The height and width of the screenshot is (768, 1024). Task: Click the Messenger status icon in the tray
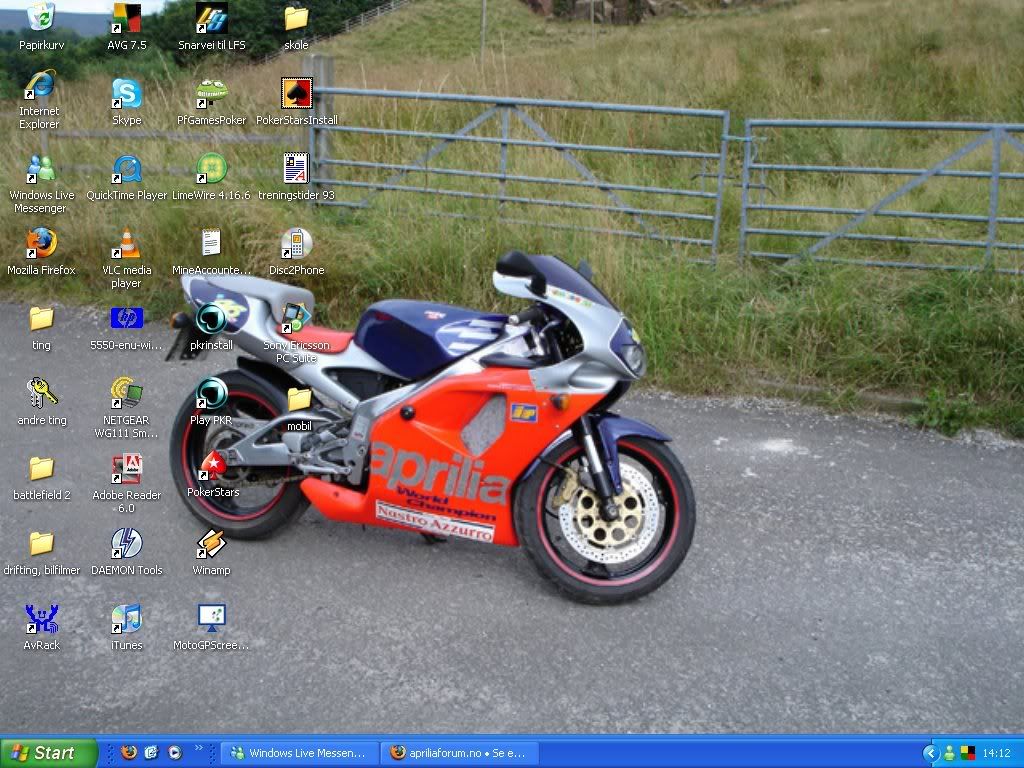coord(950,753)
